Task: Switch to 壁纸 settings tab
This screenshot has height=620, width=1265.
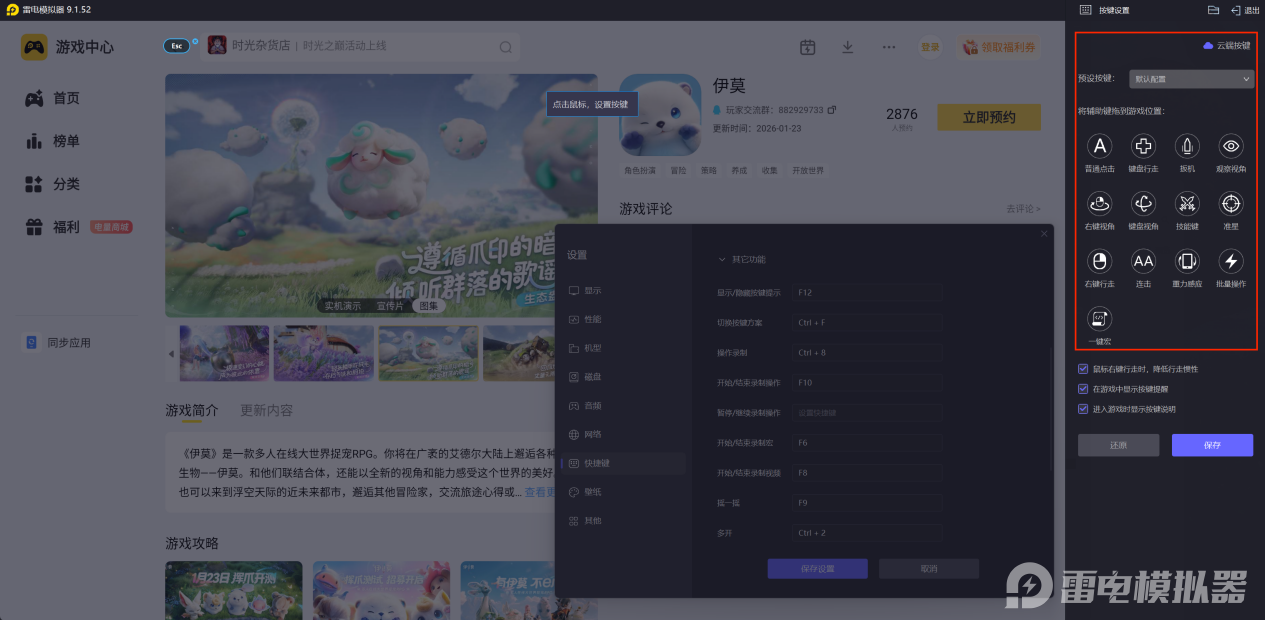Action: tap(592, 492)
